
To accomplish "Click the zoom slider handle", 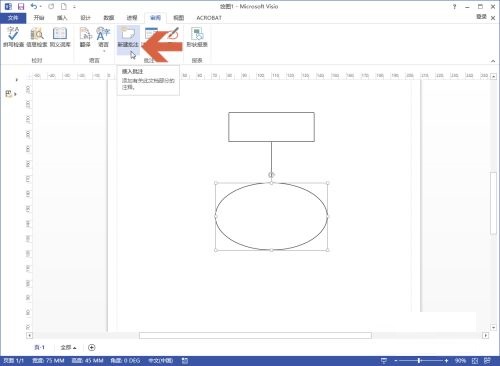I will click(419, 361).
